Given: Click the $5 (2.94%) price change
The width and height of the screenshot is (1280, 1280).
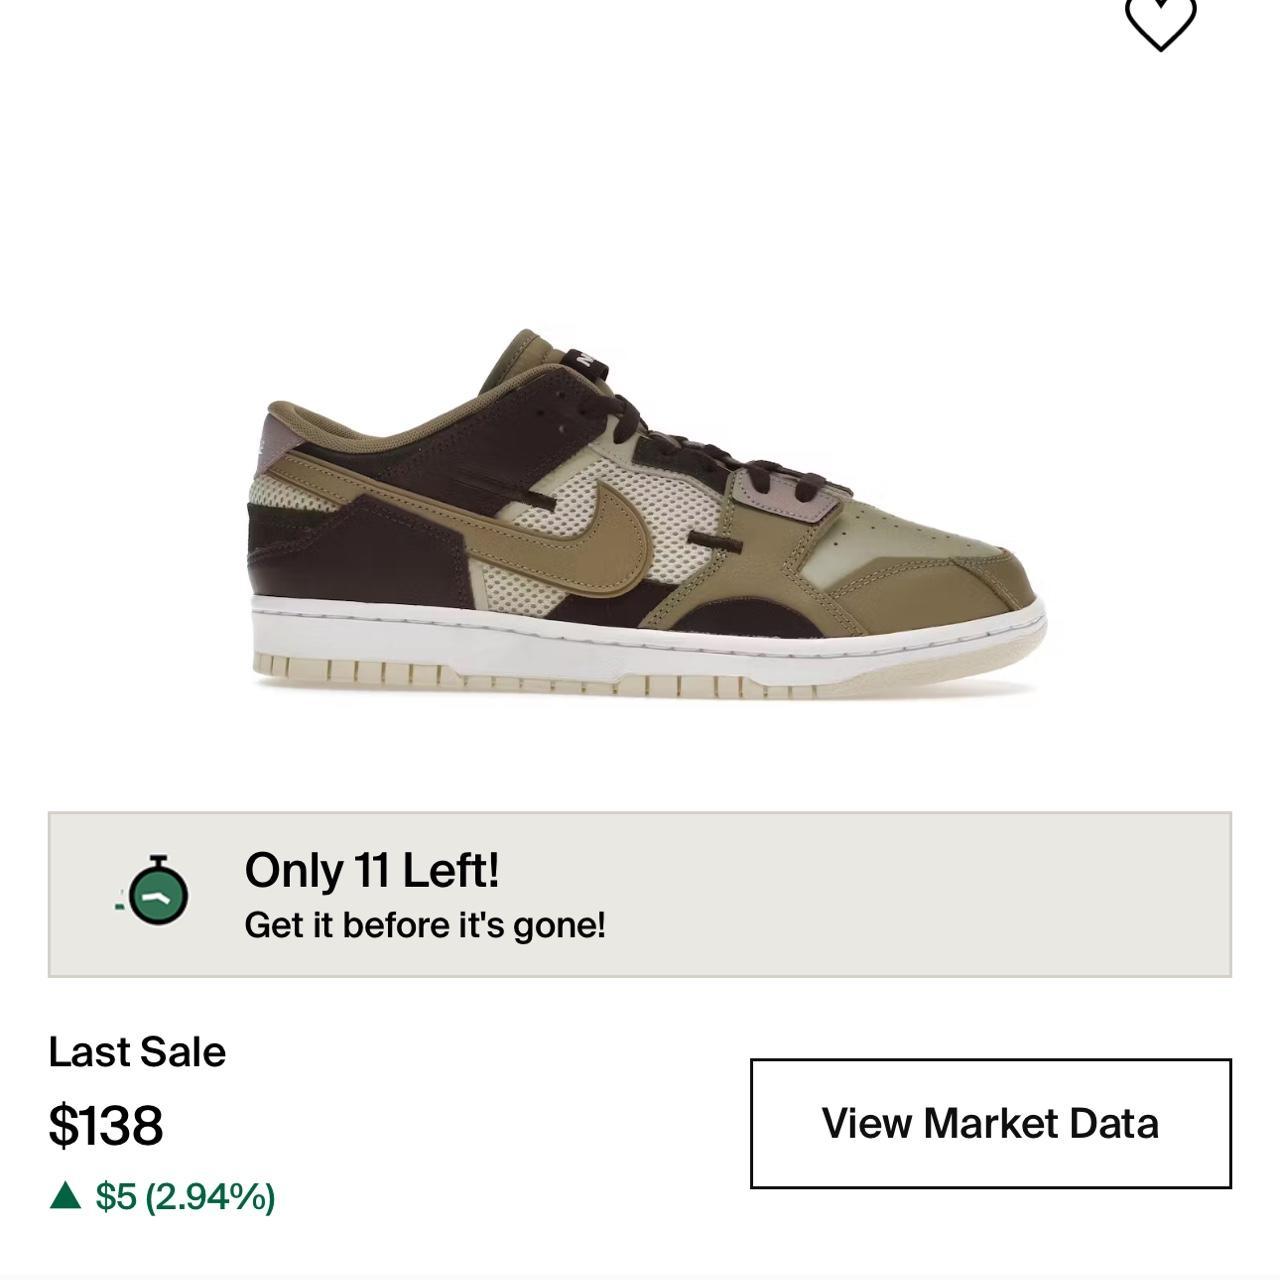Looking at the screenshot, I should click(x=185, y=1196).
